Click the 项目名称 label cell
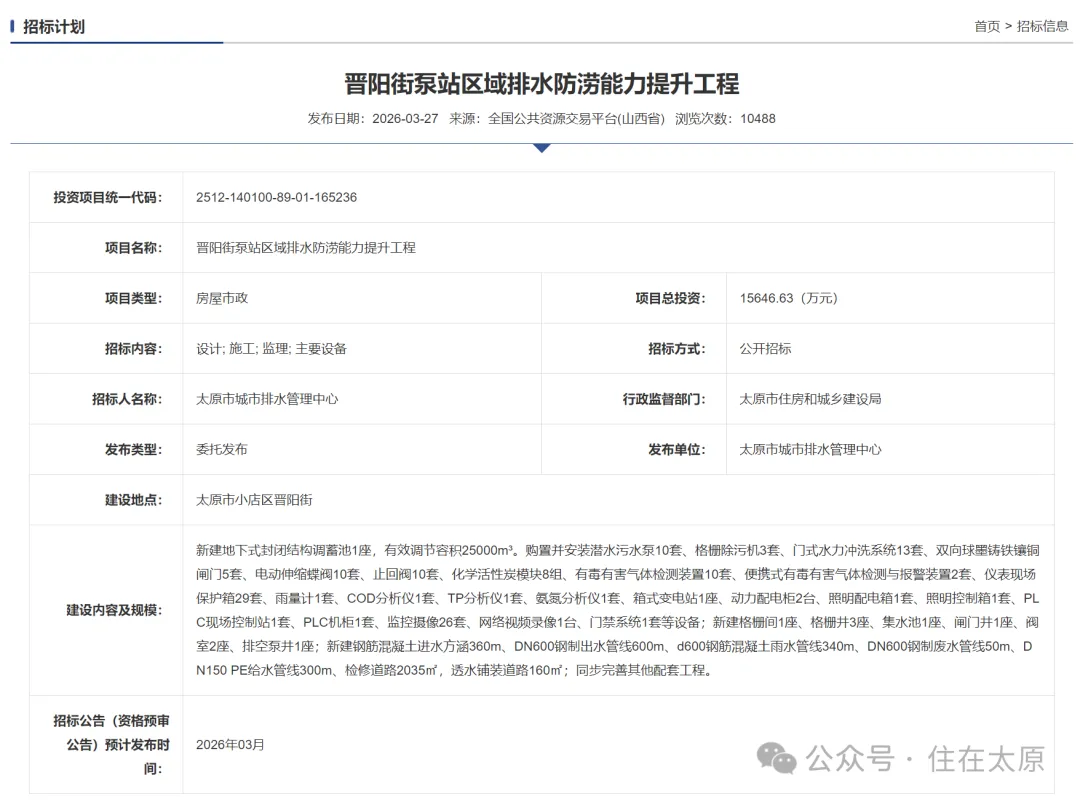Image resolution: width=1080 pixels, height=802 pixels. [106, 247]
